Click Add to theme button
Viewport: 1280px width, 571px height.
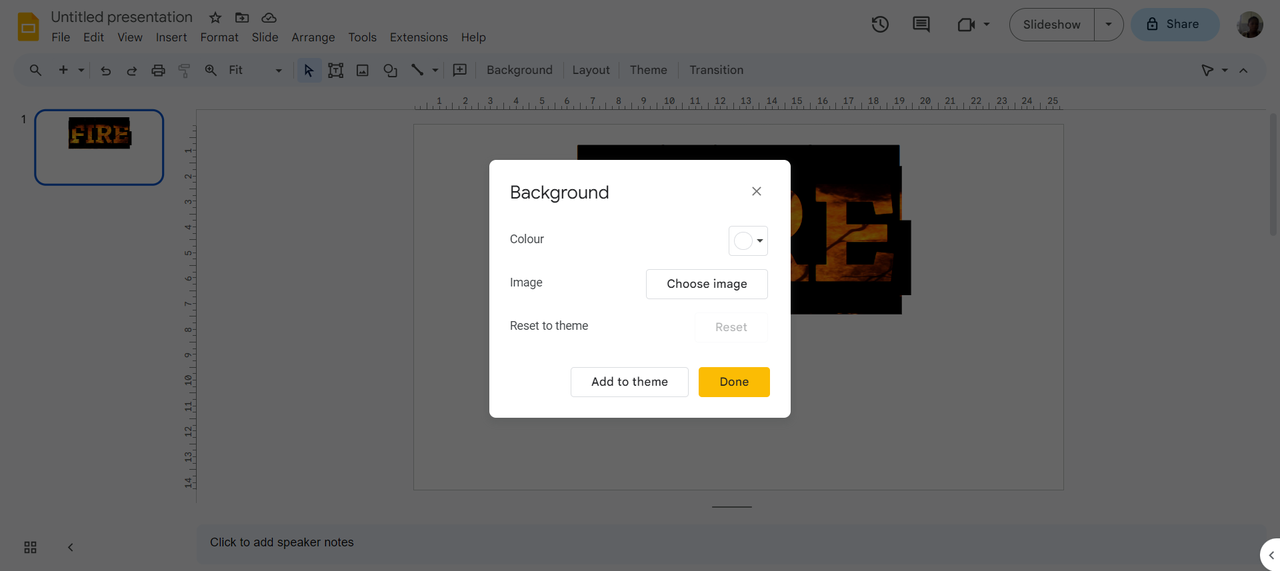click(629, 382)
